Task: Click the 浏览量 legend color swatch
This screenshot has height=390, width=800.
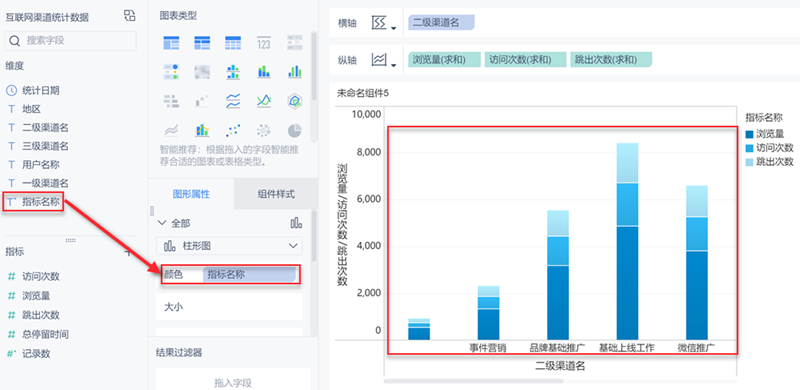Action: point(749,134)
